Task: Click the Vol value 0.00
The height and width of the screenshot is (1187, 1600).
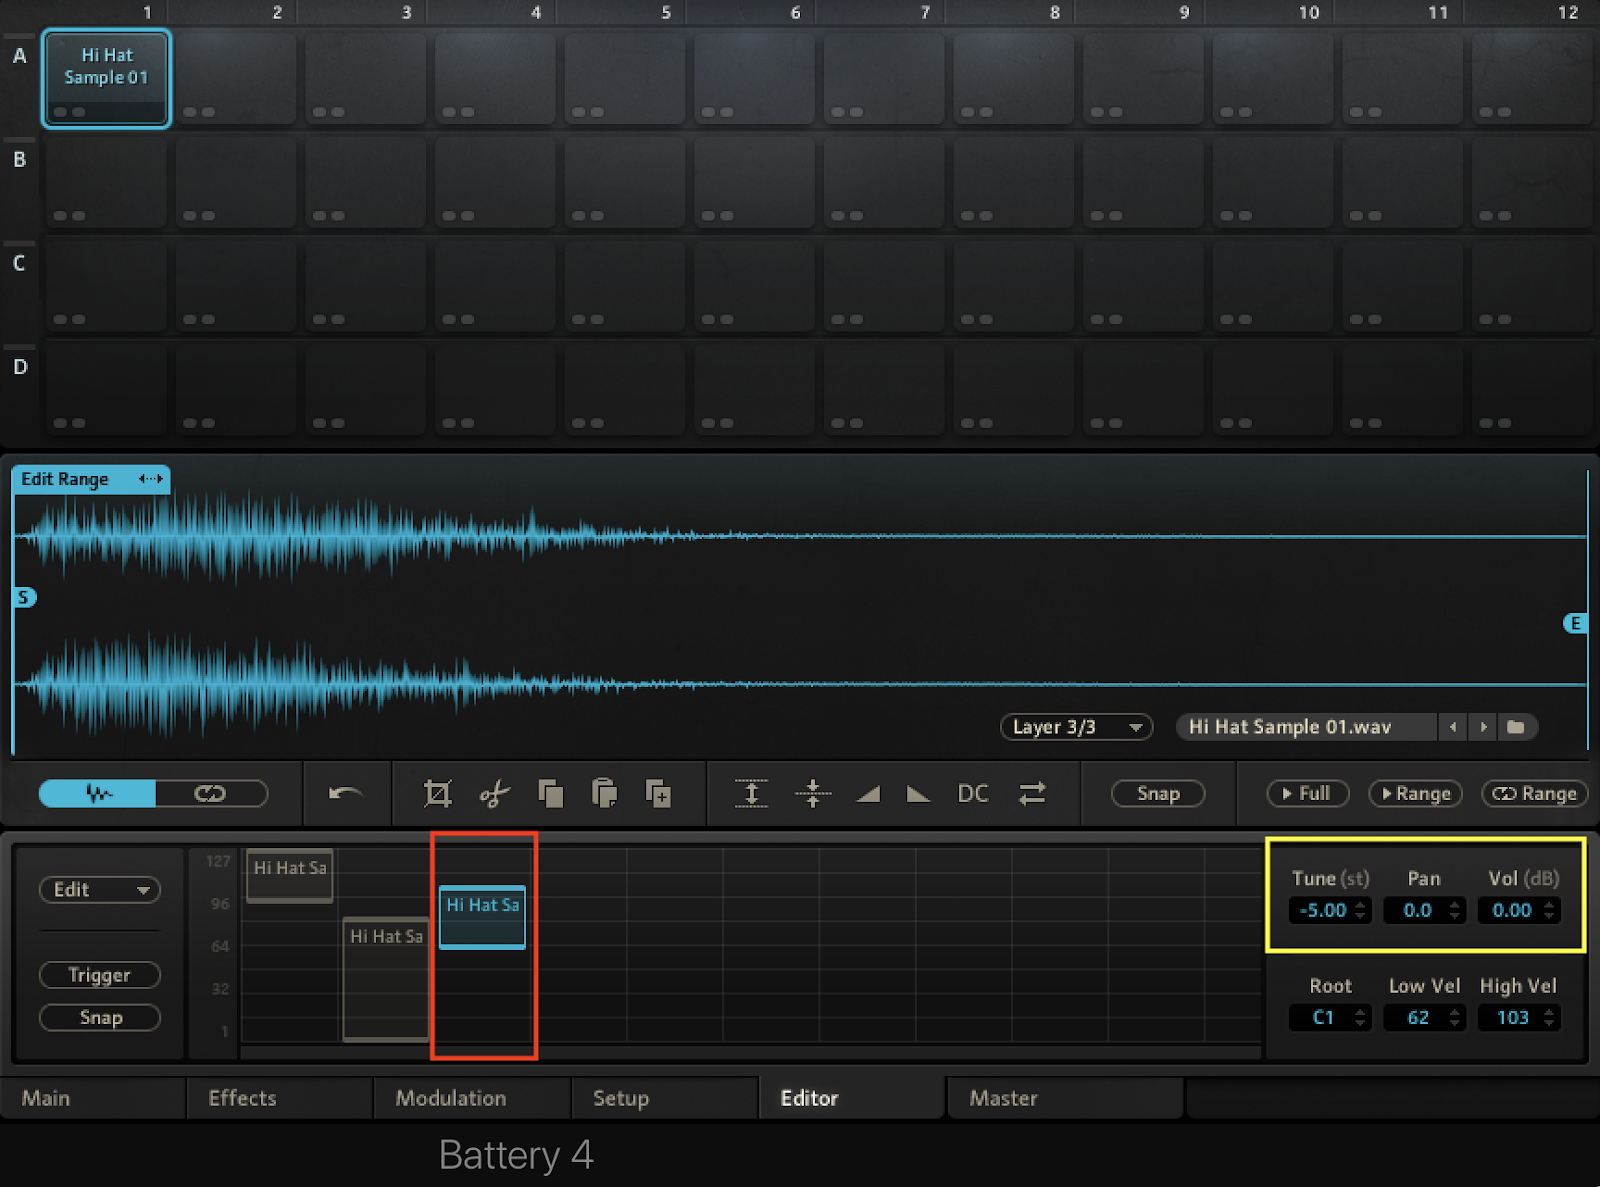Action: (1511, 910)
